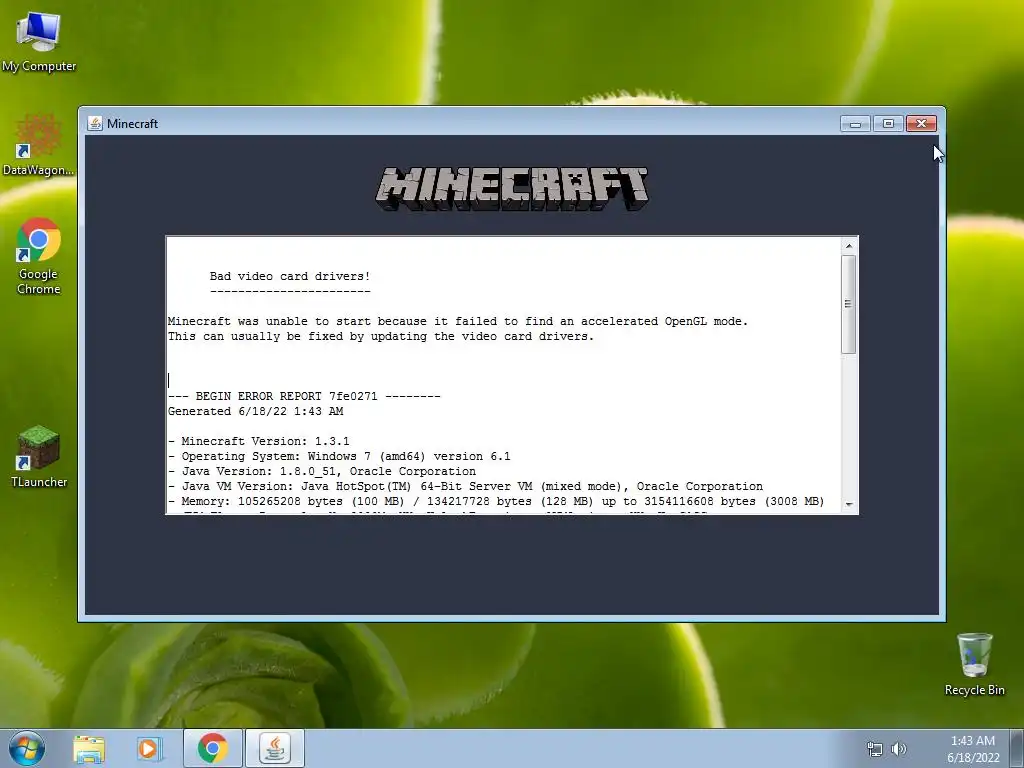1024x768 pixels.
Task: Click the 'Generated 6/18/22 1:43 AM' line
Action: point(255,411)
